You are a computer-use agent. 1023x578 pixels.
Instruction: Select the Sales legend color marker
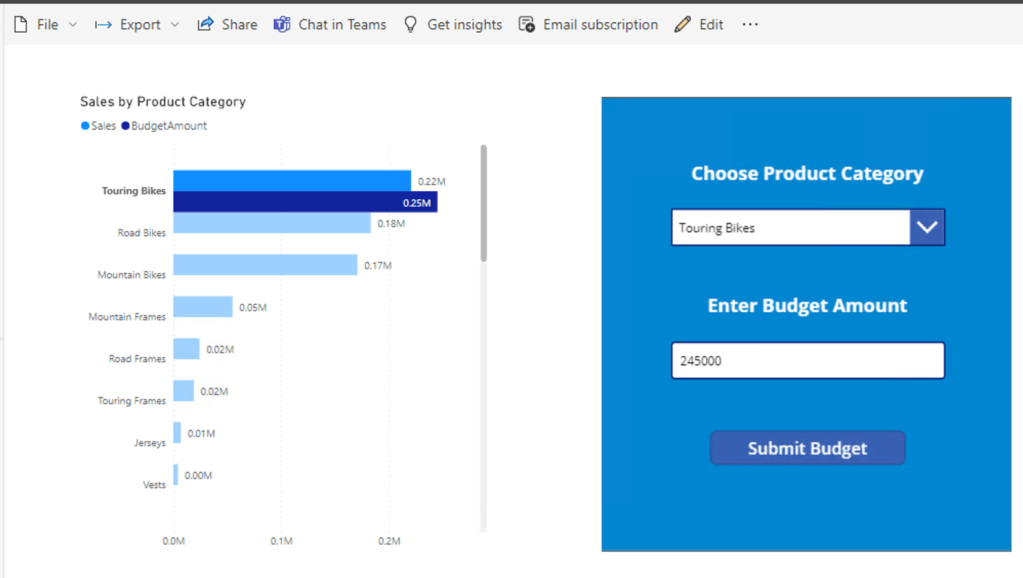85,126
